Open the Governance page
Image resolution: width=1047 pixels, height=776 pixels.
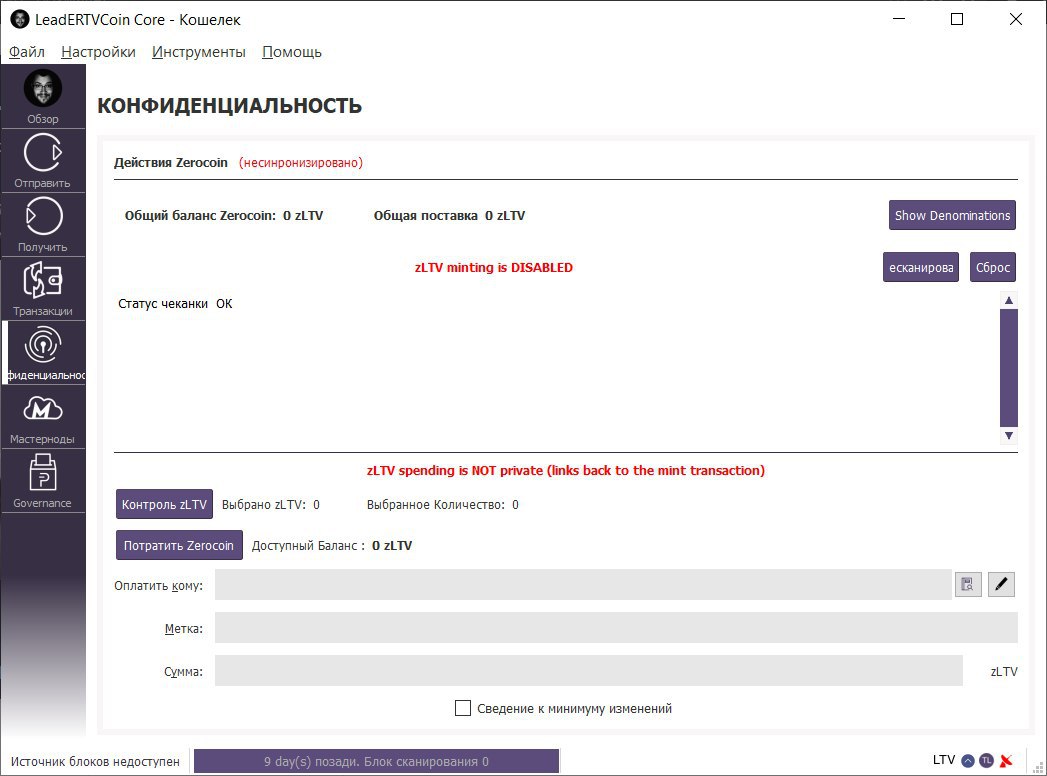(43, 481)
